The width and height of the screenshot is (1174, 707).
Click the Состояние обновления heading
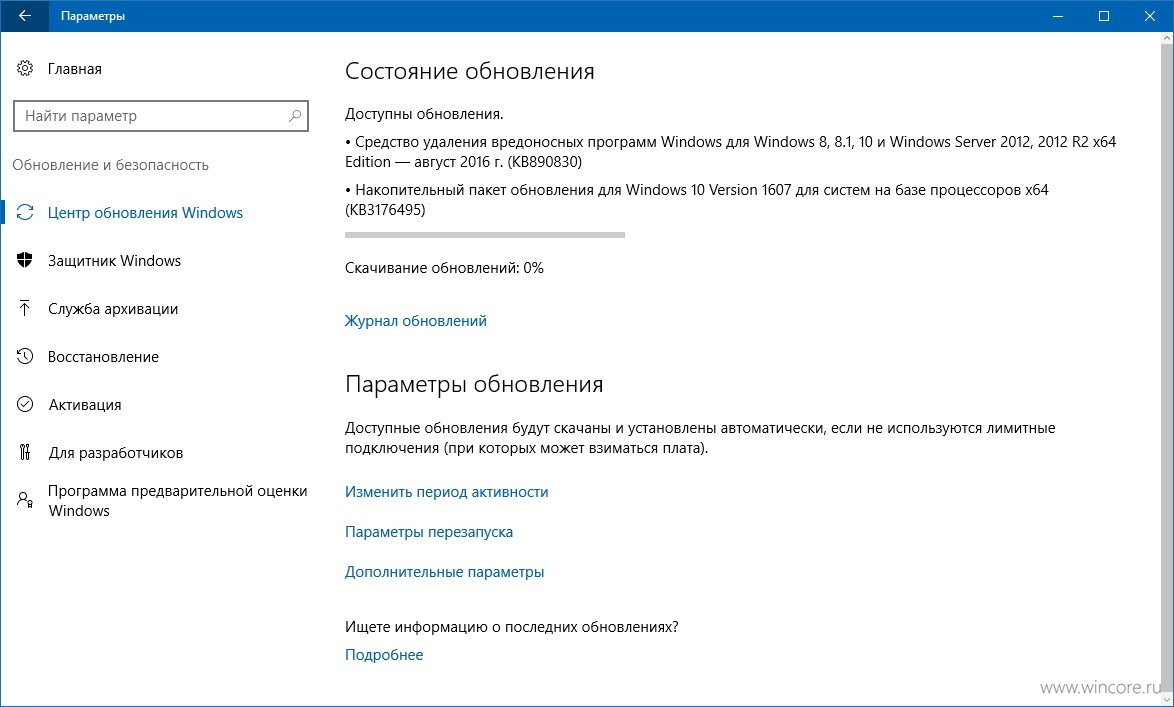click(469, 71)
